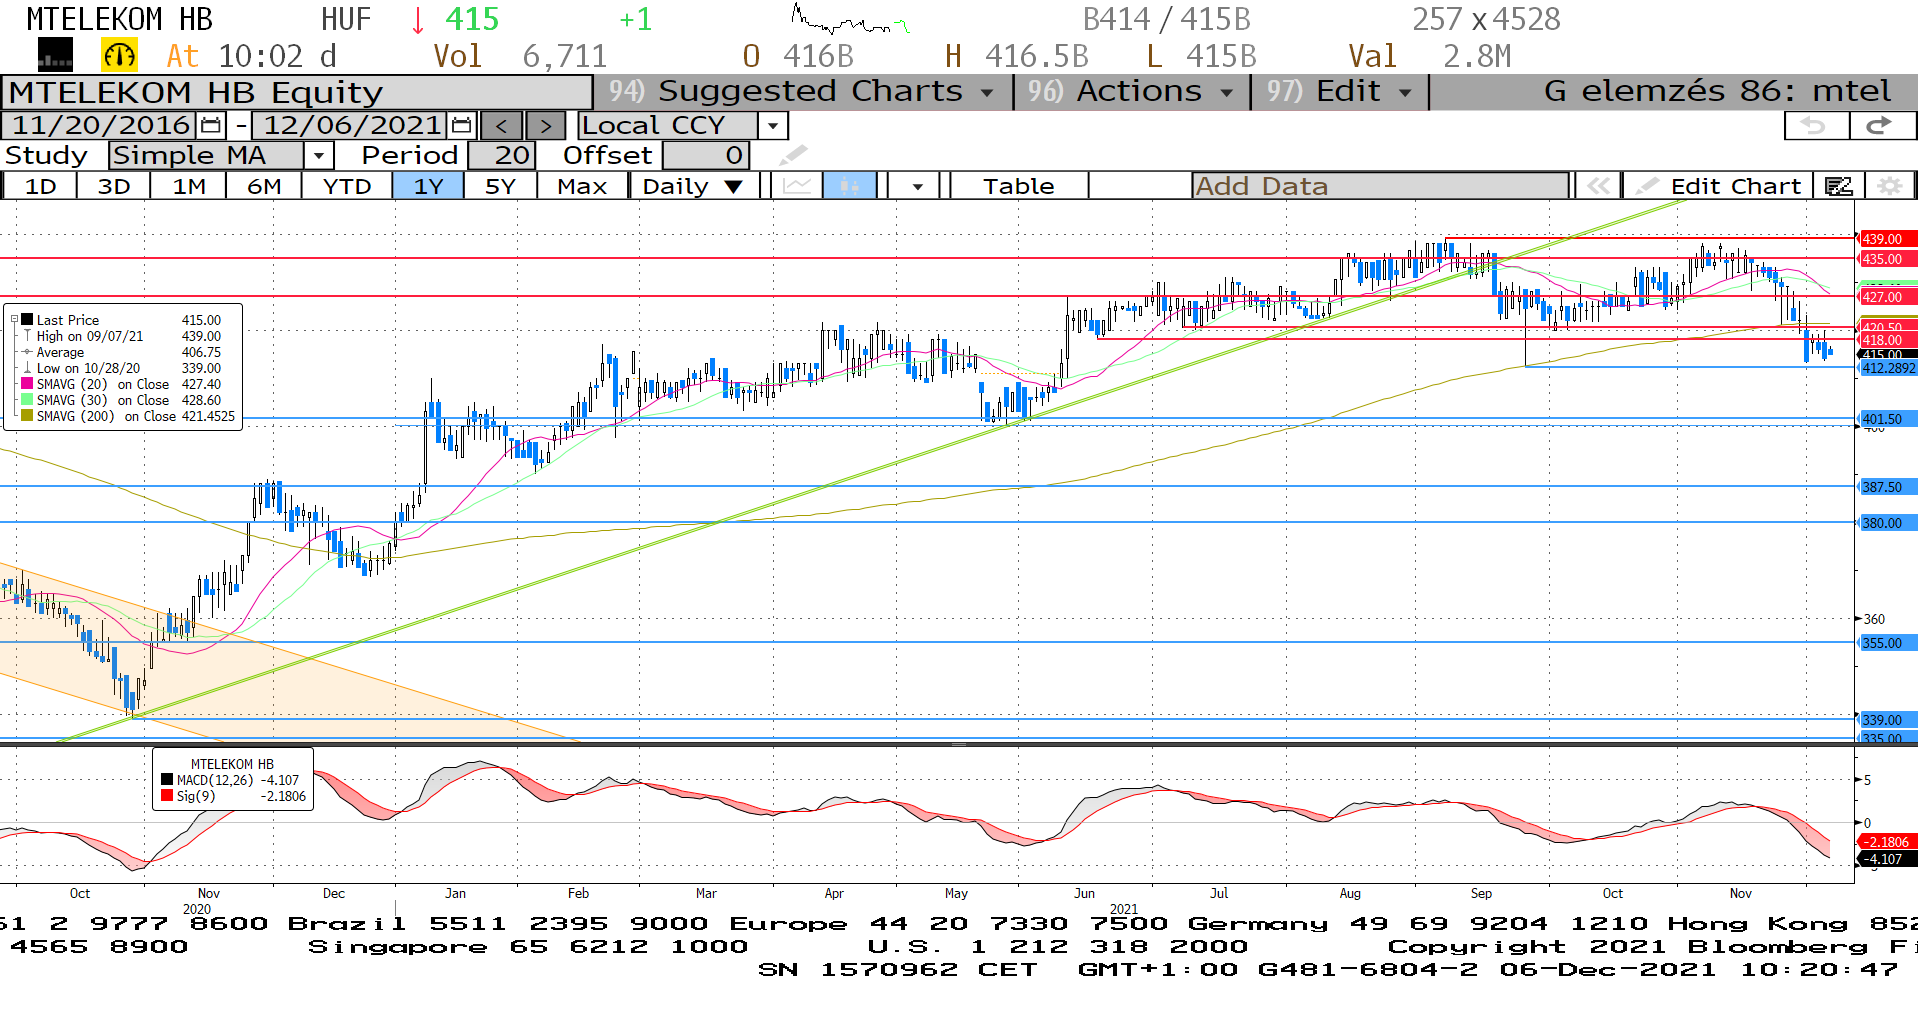
Task: Open Local CCY currency dropdown
Action: pyautogui.click(x=772, y=126)
